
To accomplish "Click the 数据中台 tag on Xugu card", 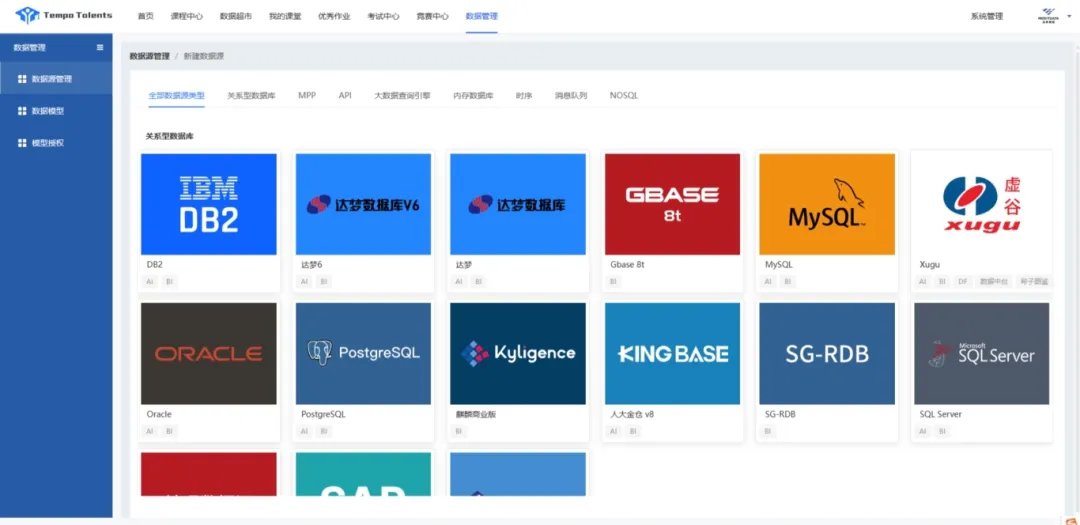I will point(994,281).
